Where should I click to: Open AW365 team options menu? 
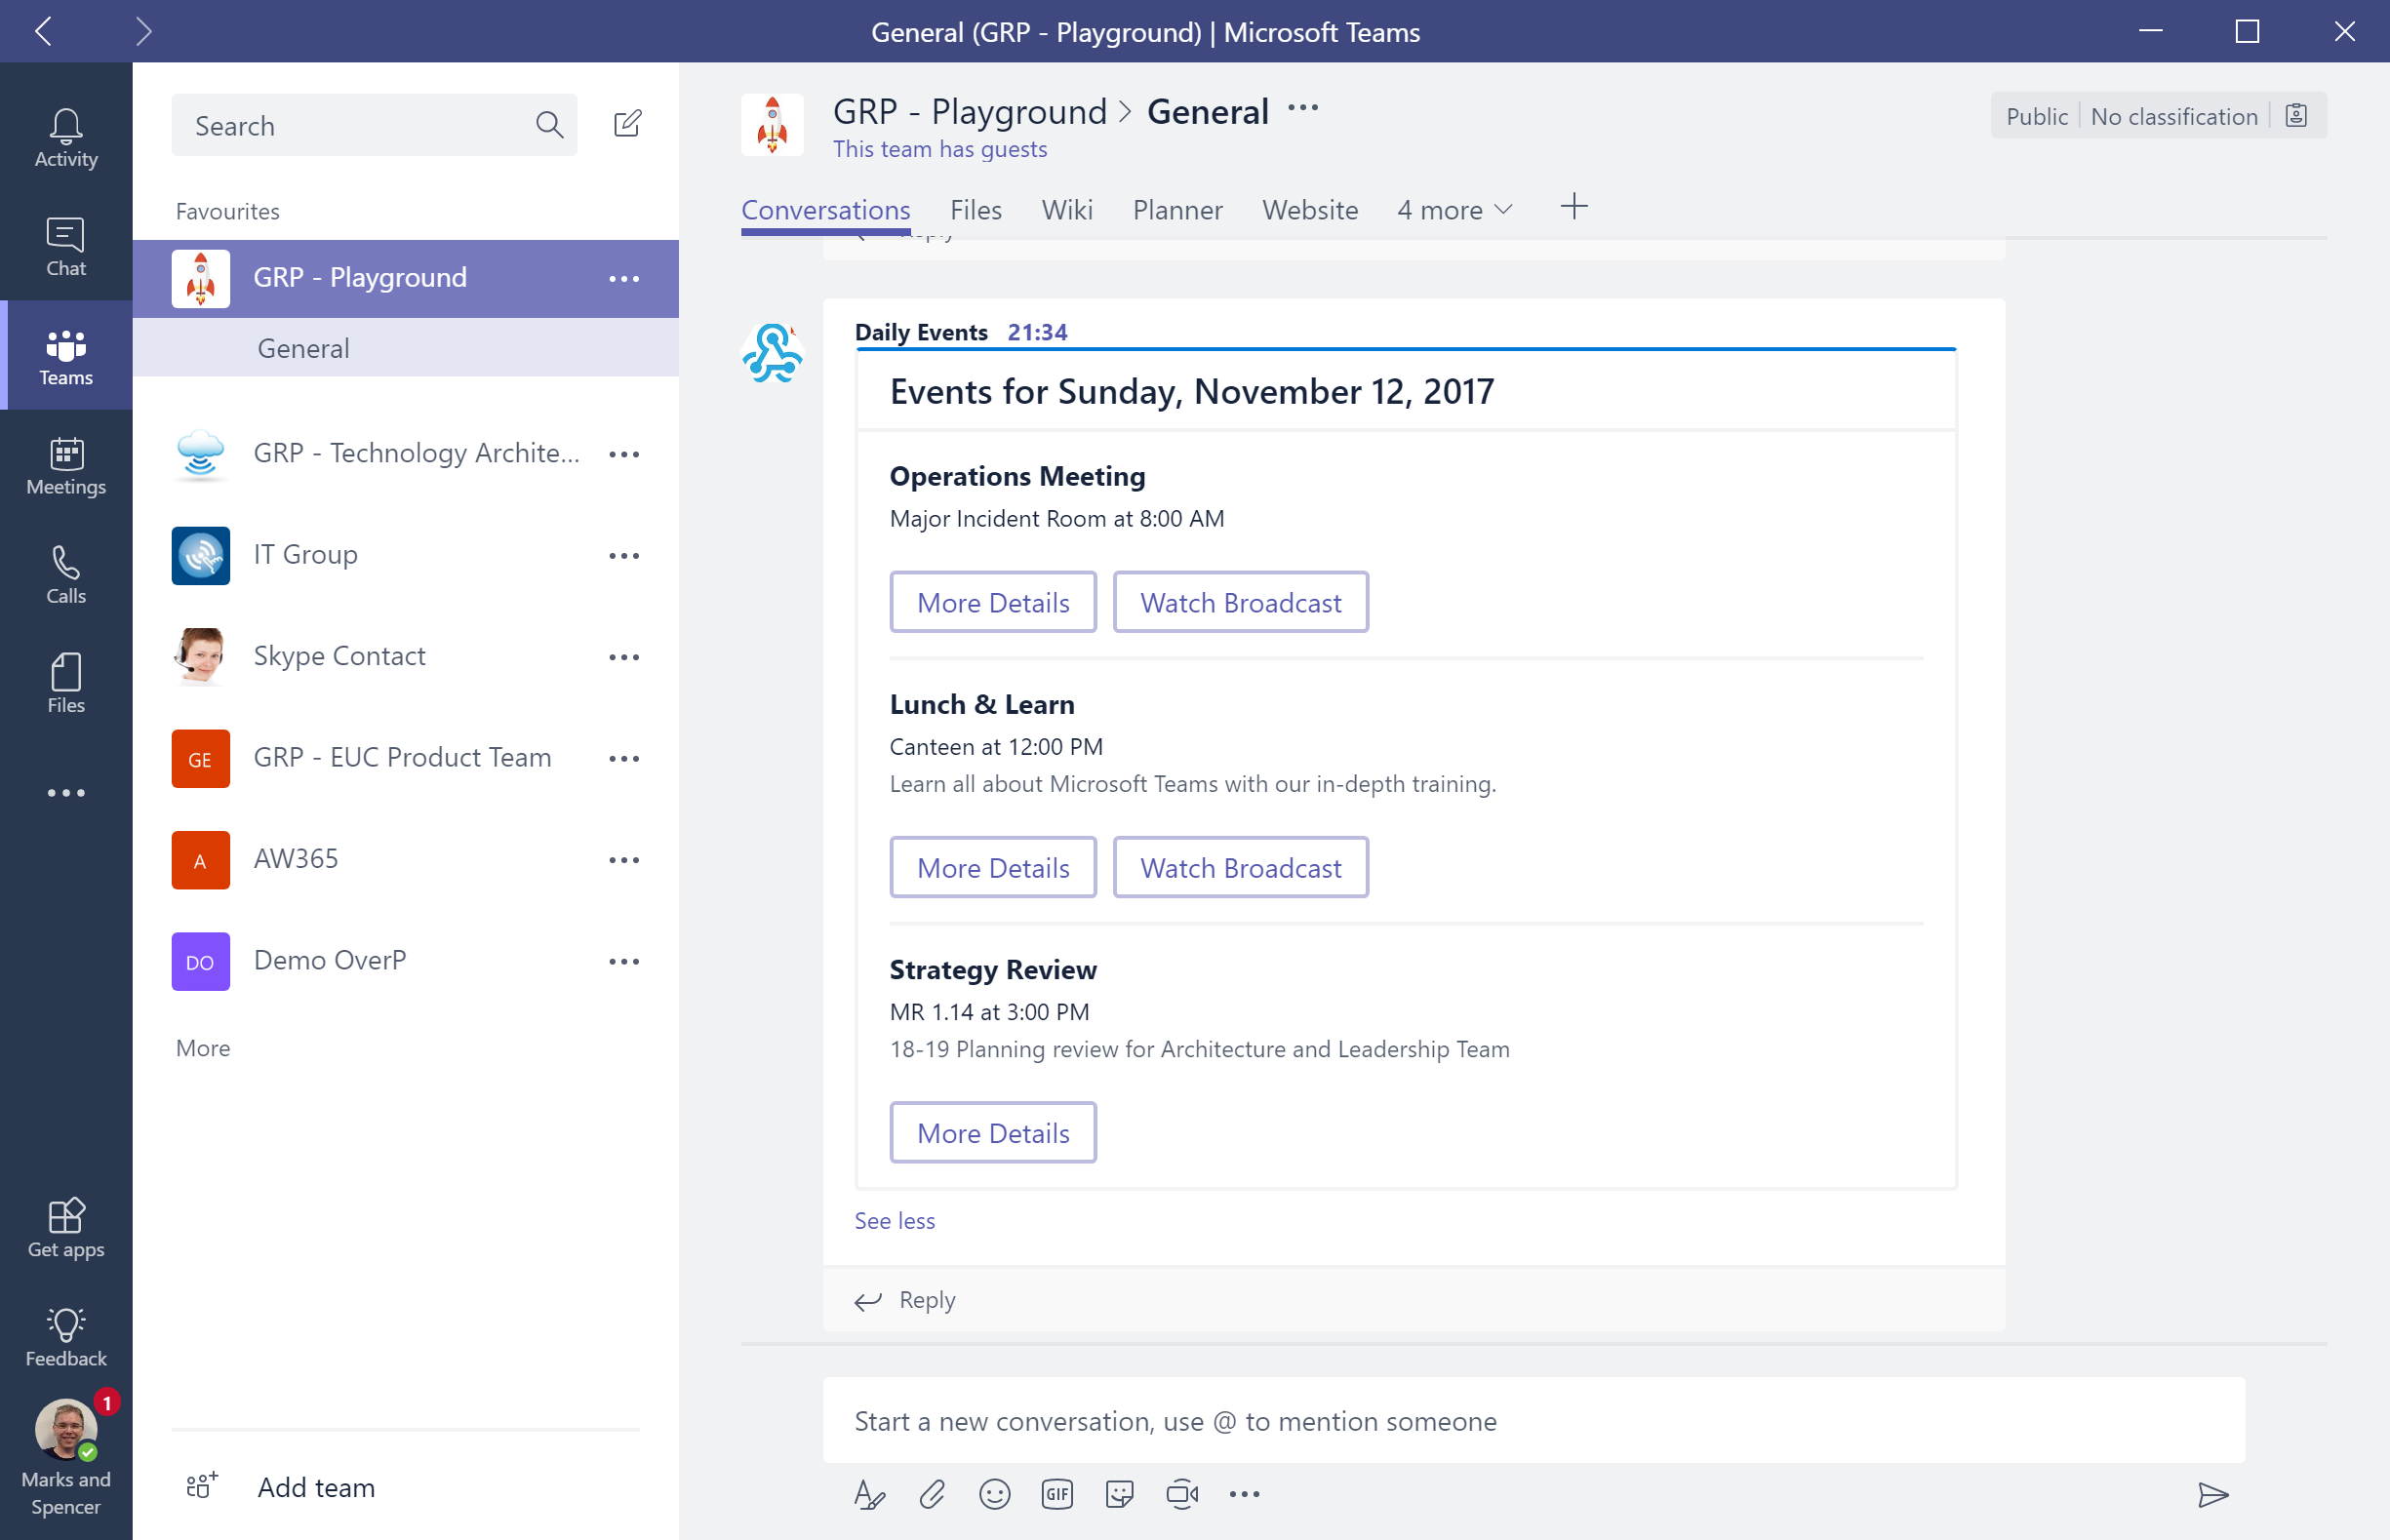point(624,860)
